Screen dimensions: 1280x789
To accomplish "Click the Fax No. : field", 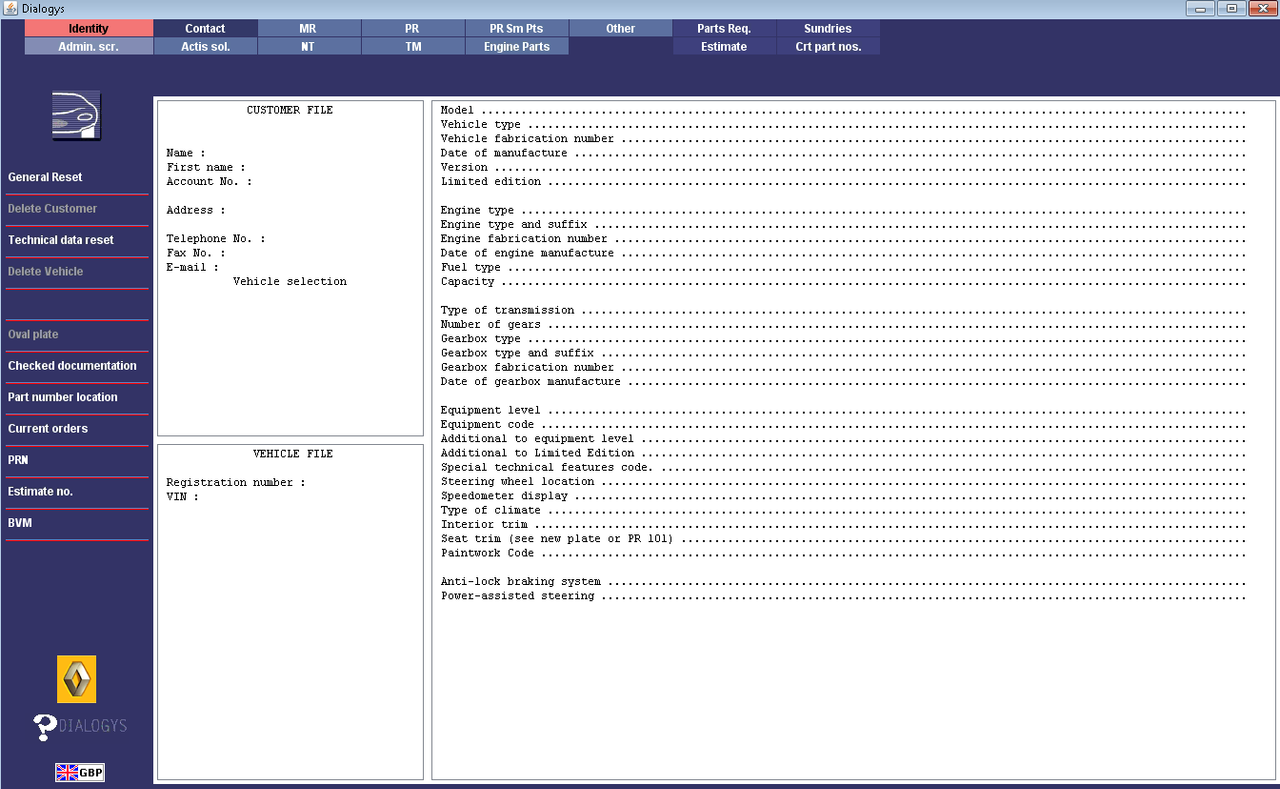I will (196, 253).
